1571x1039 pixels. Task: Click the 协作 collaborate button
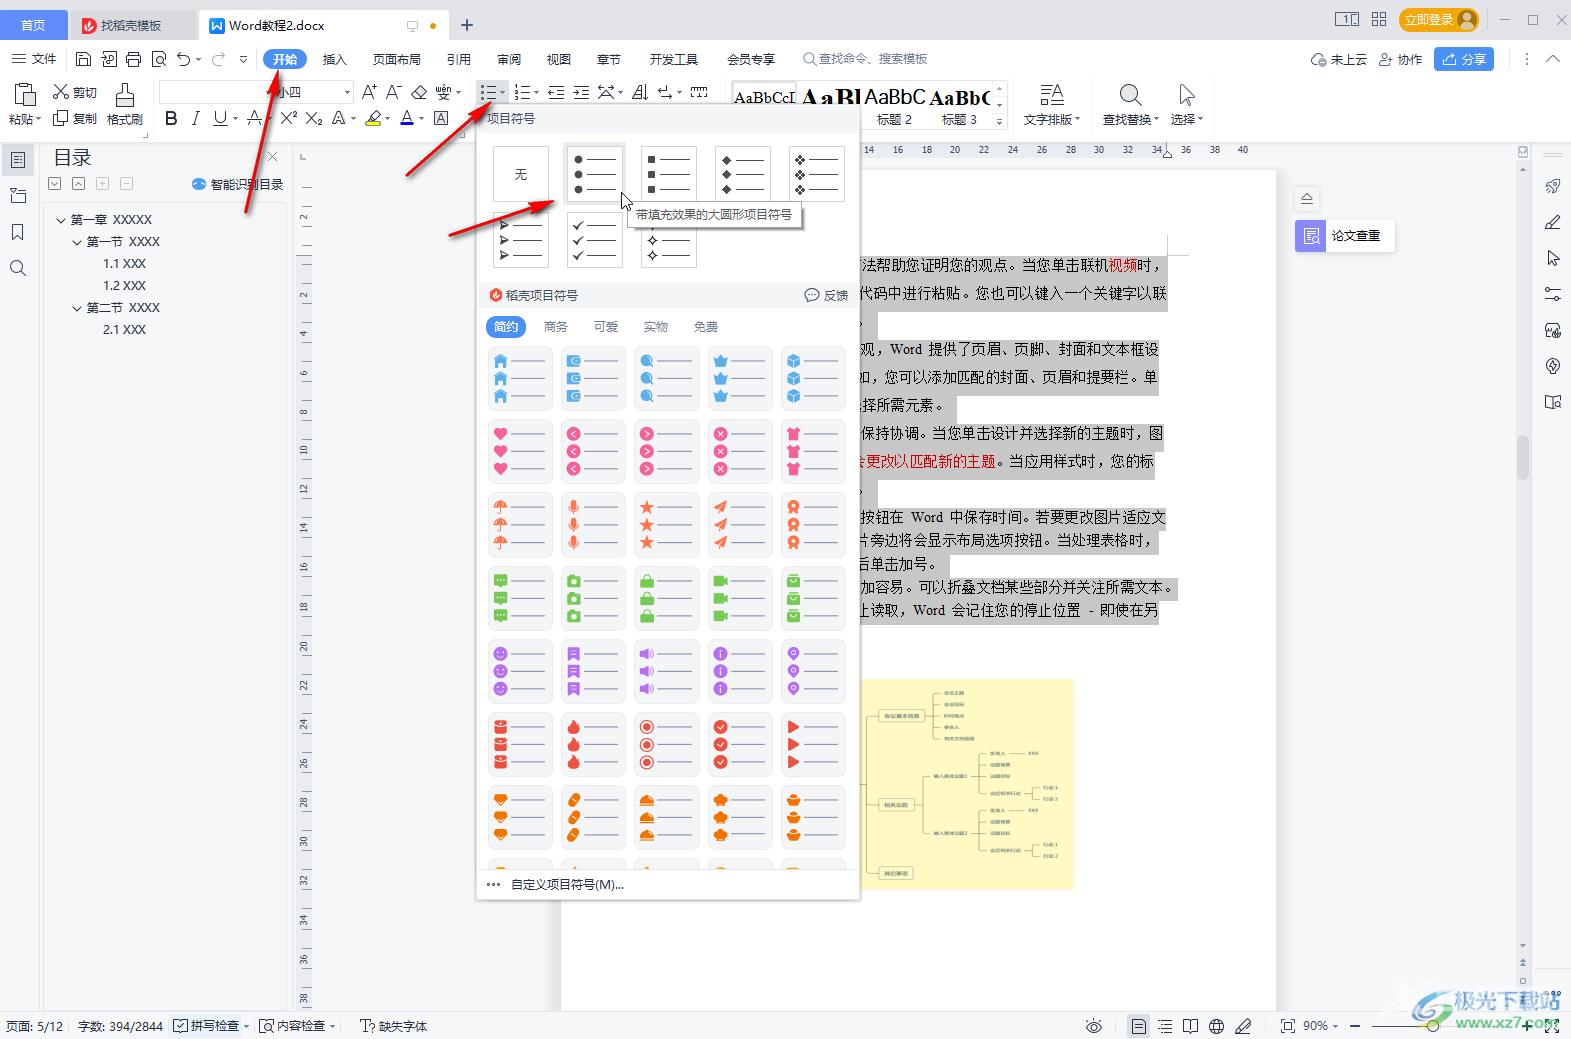click(1400, 59)
